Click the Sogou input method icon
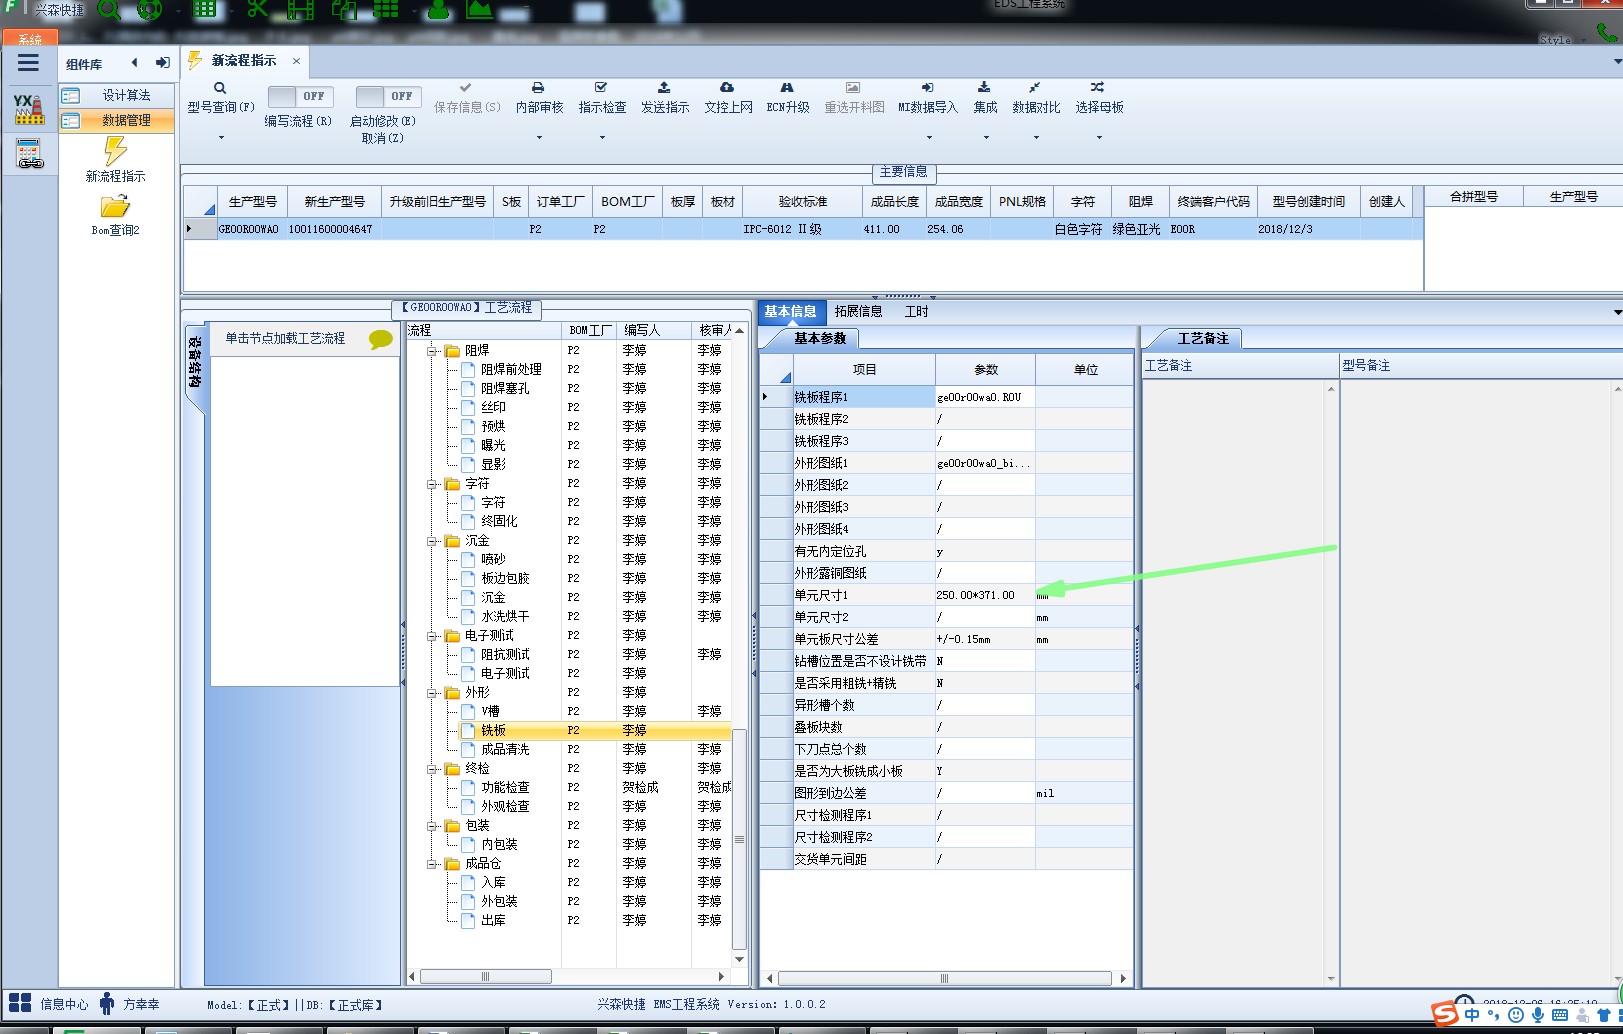This screenshot has width=1623, height=1034. click(1445, 1014)
